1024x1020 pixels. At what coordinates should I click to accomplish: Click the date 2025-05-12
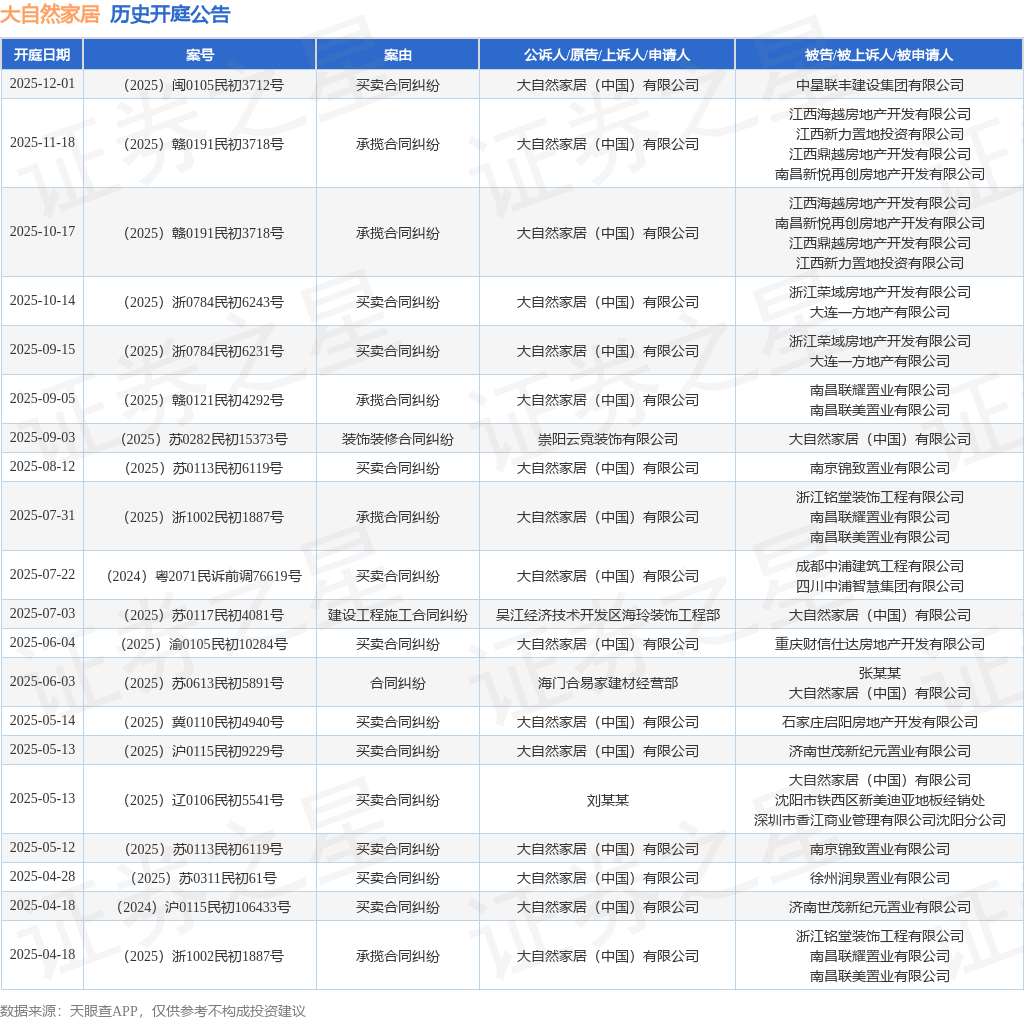click(x=42, y=847)
